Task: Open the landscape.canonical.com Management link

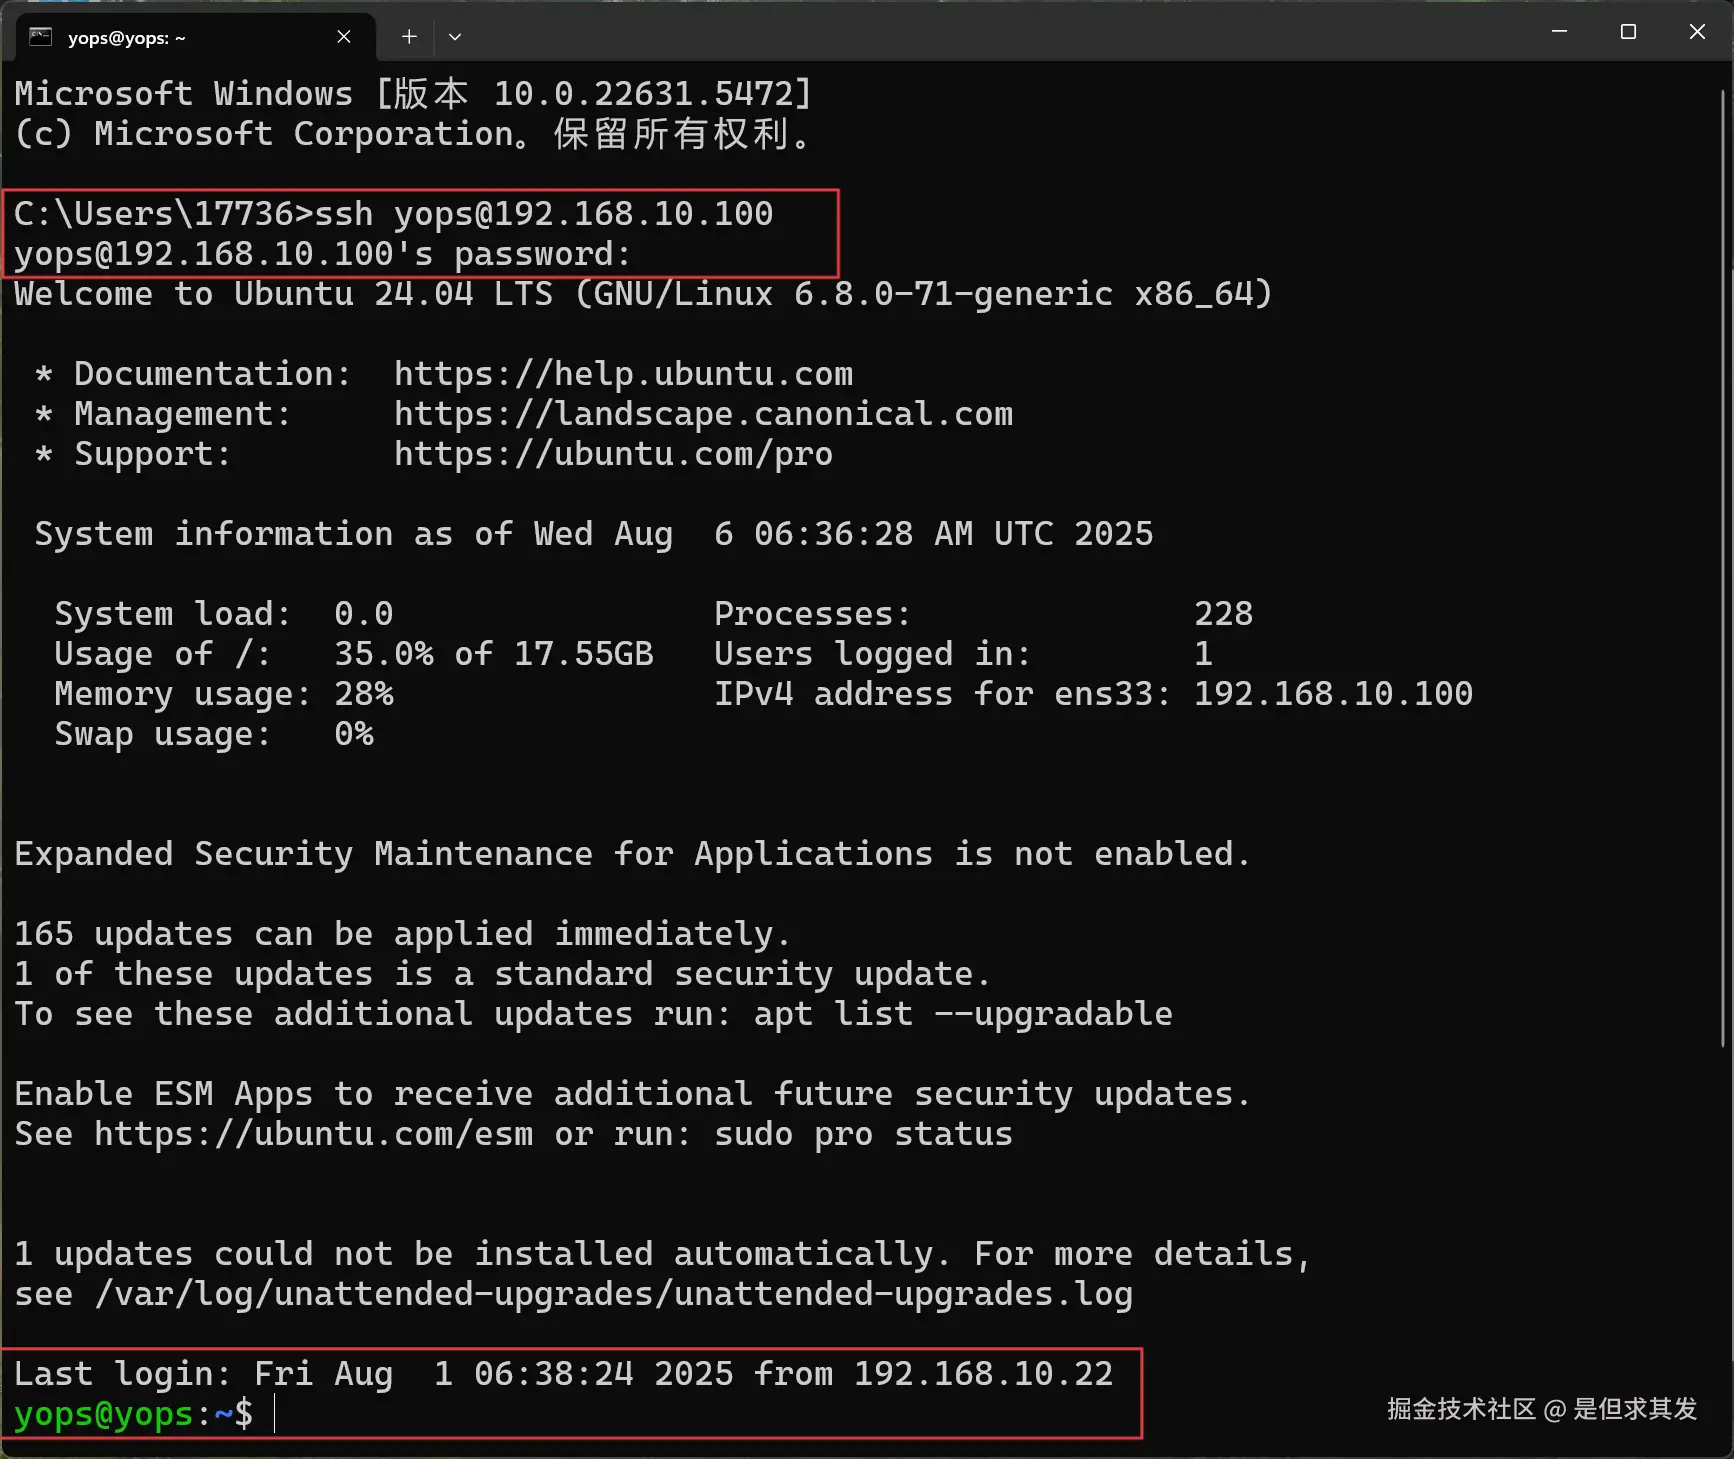Action: tap(703, 413)
